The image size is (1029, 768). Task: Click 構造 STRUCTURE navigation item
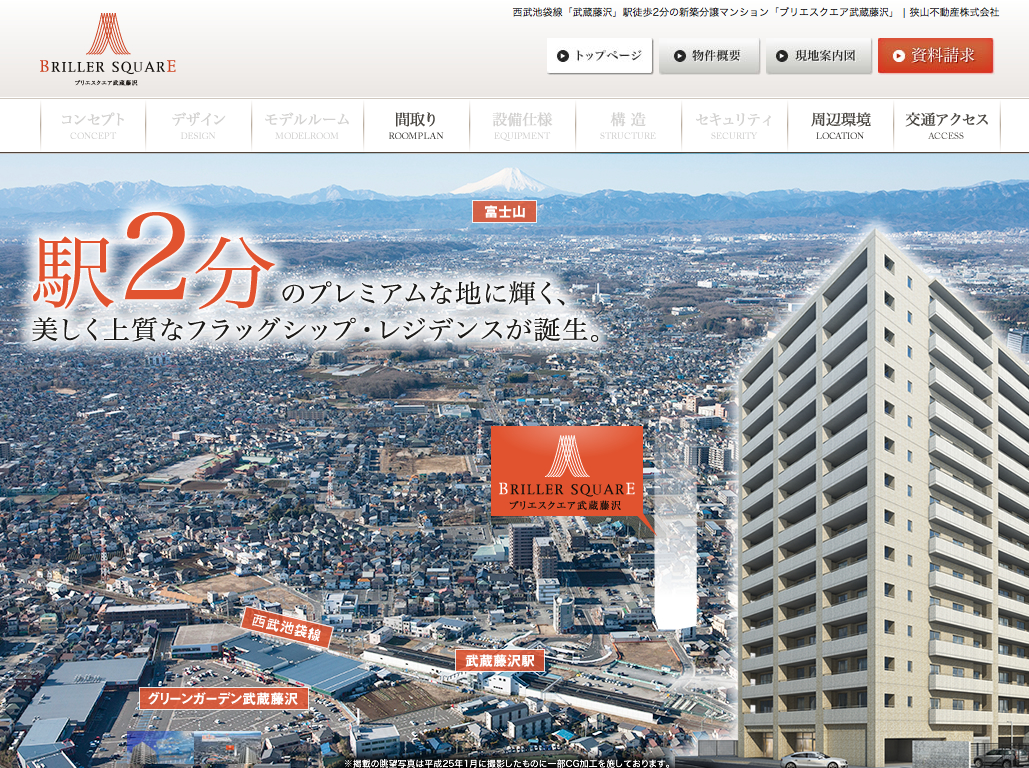coord(628,126)
